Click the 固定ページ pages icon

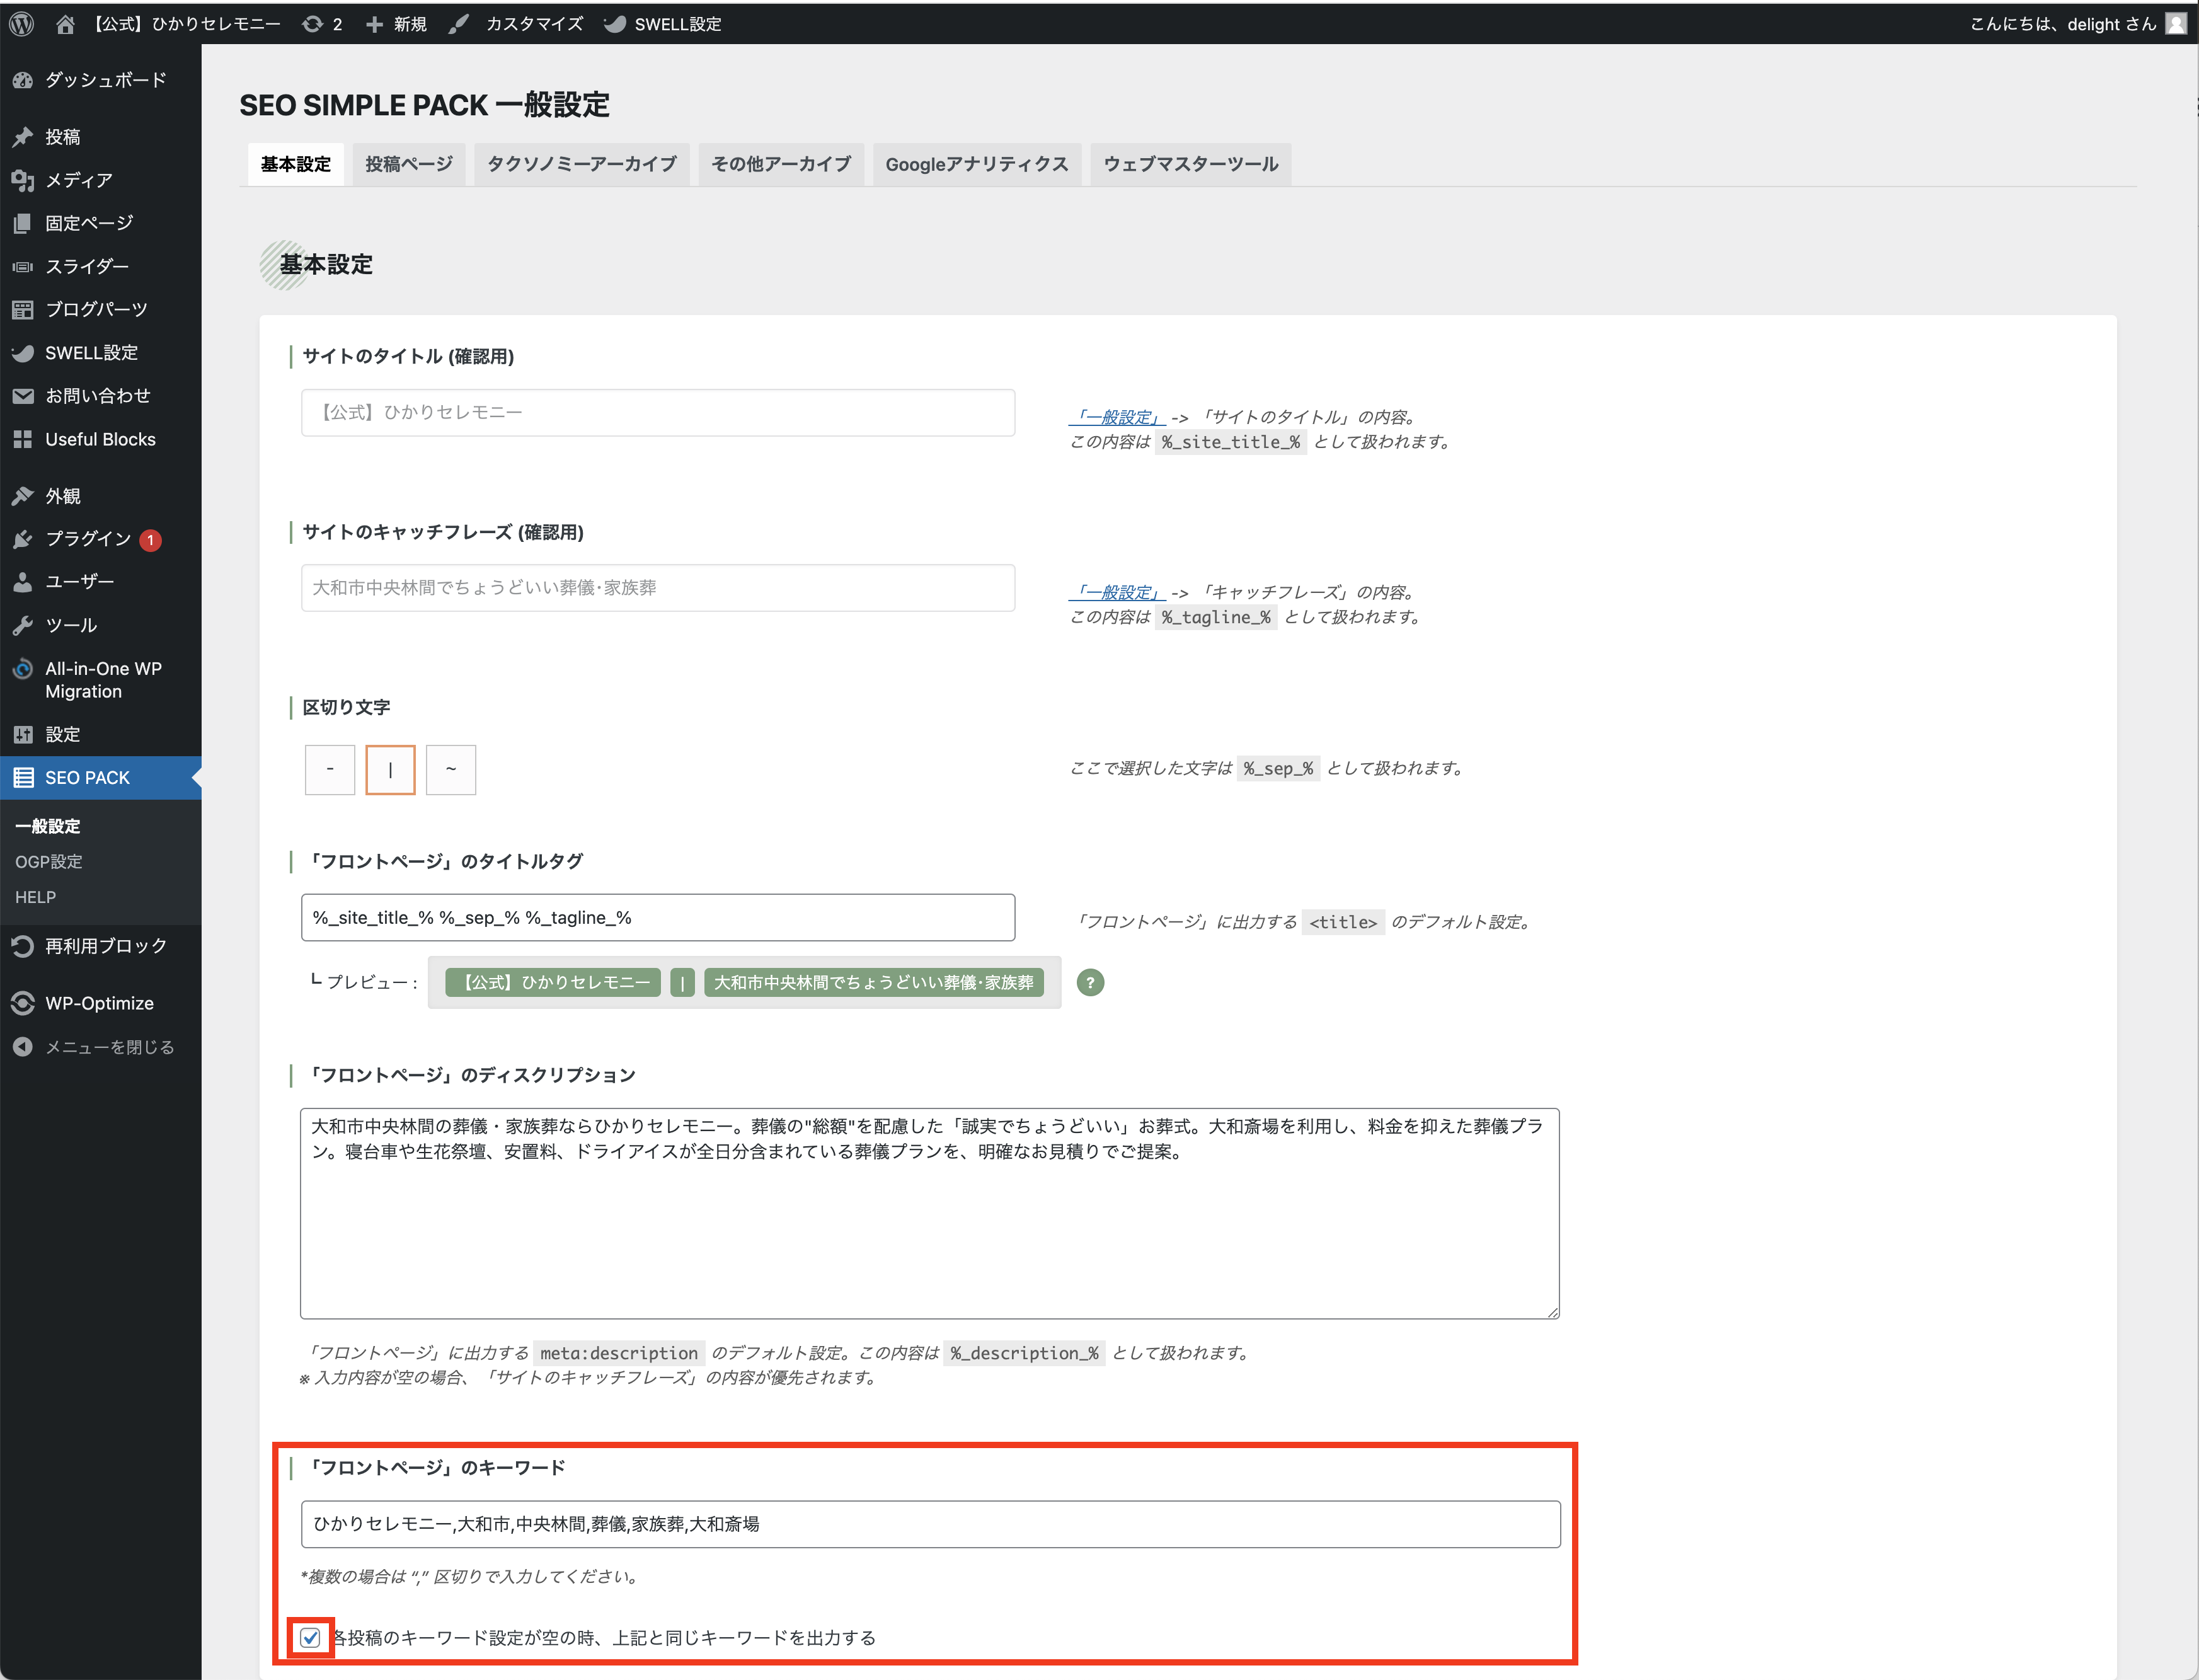pos(23,223)
